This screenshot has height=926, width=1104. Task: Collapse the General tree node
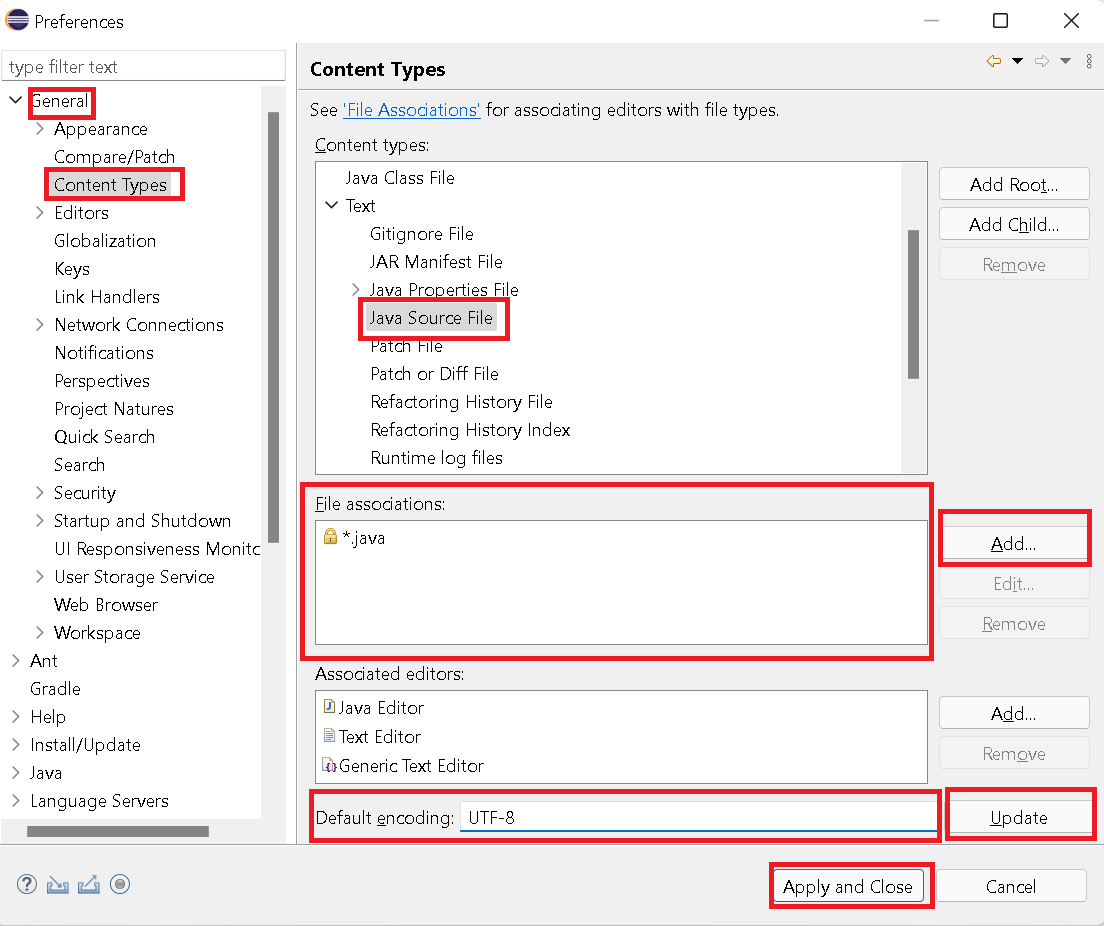click(x=15, y=101)
